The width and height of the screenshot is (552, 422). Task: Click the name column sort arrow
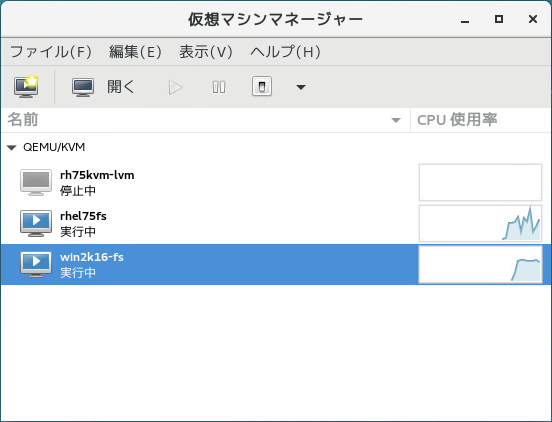(396, 120)
